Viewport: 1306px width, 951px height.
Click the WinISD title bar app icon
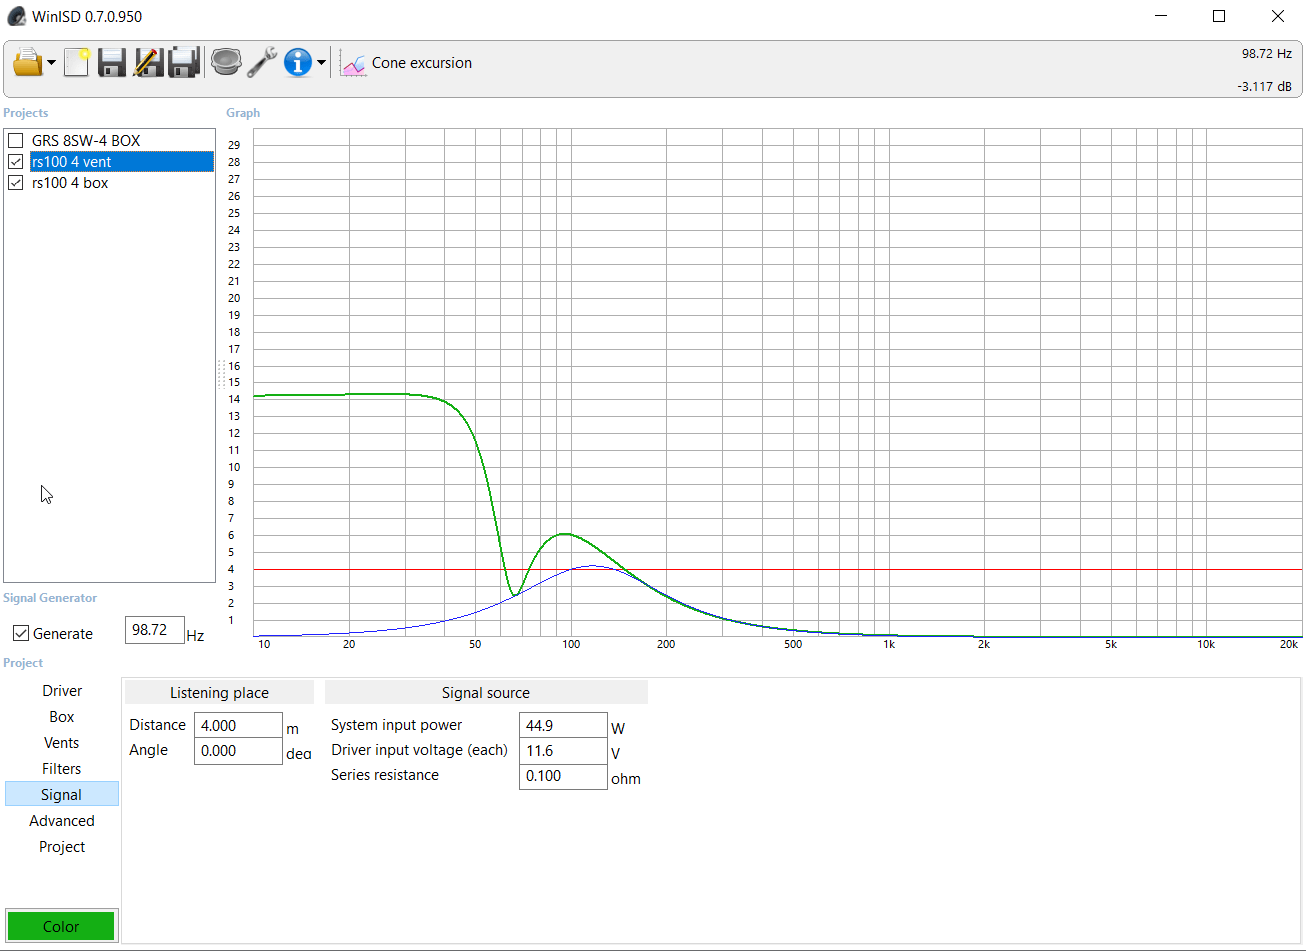click(16, 16)
